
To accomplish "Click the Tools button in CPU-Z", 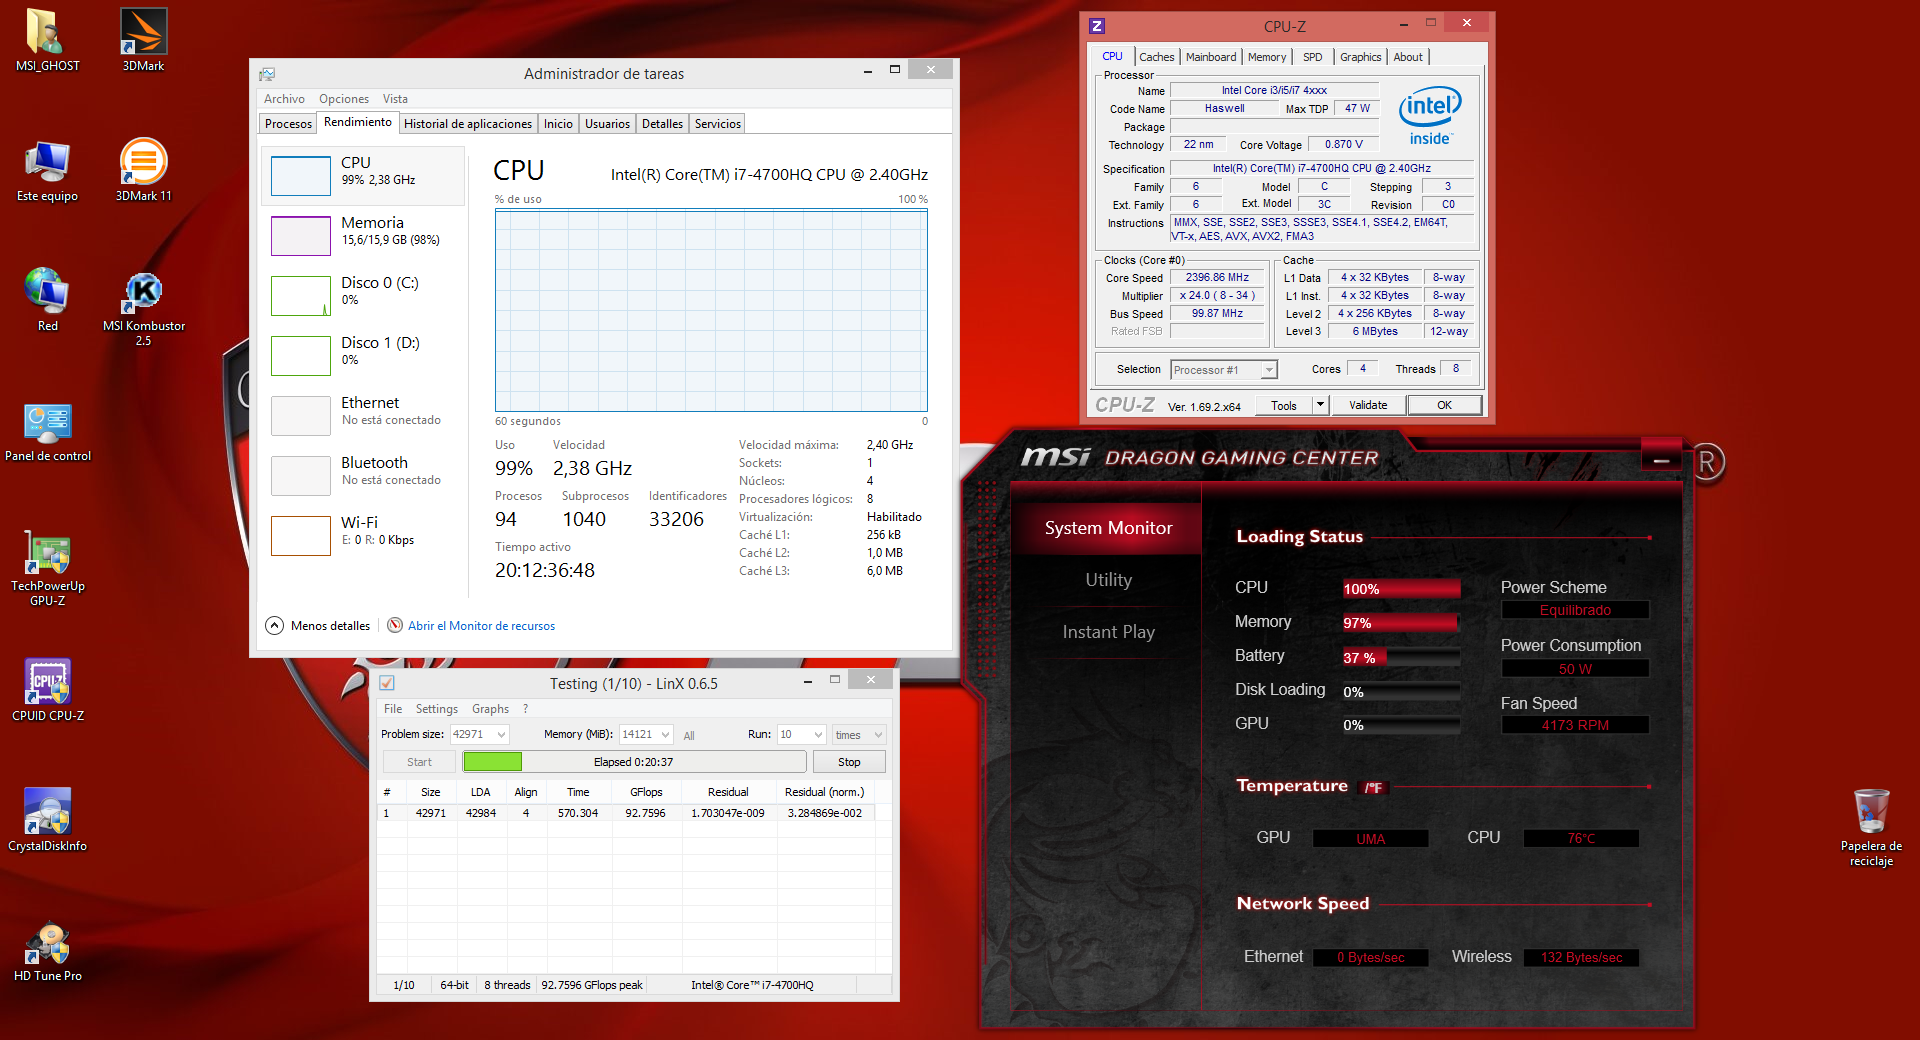I will [x=1284, y=406].
